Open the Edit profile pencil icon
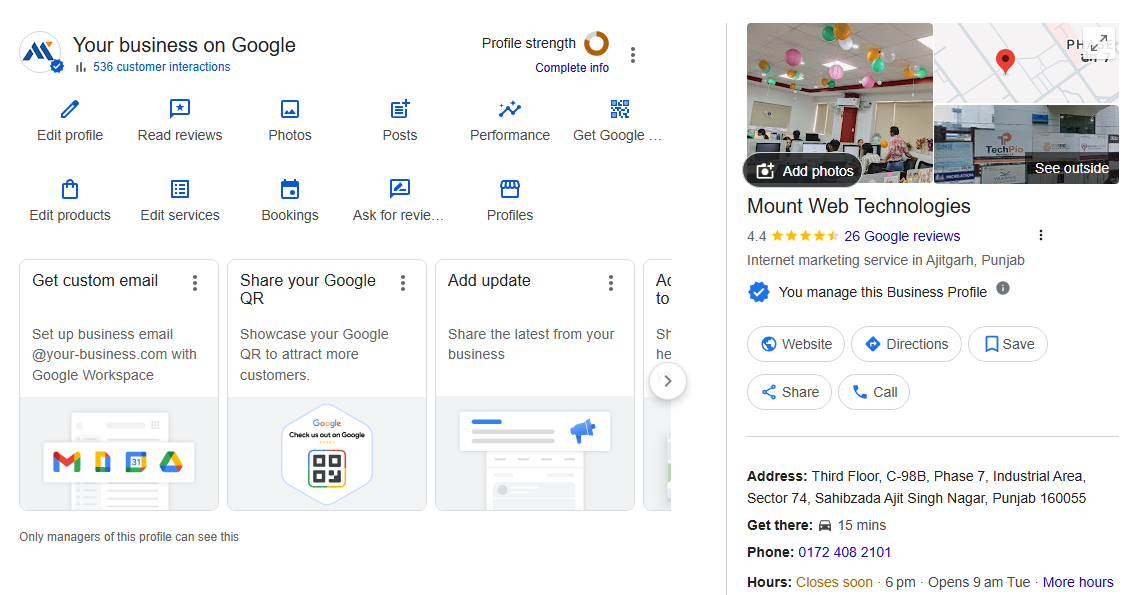 [x=70, y=110]
